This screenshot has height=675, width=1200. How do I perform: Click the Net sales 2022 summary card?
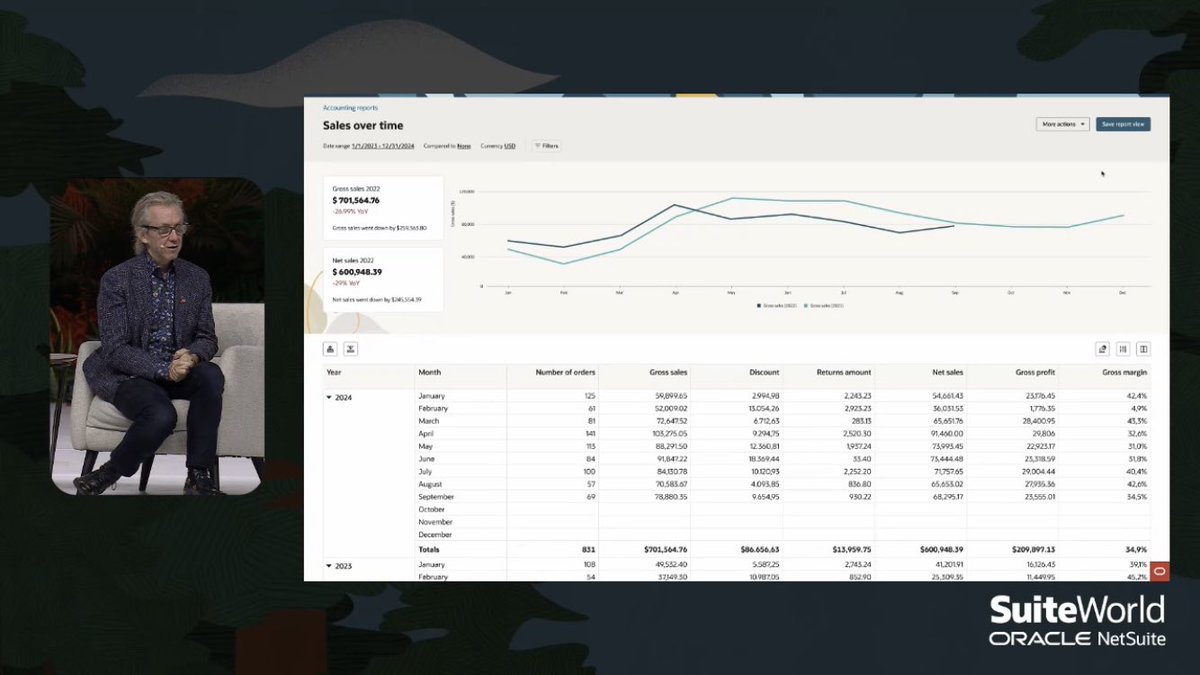383,279
